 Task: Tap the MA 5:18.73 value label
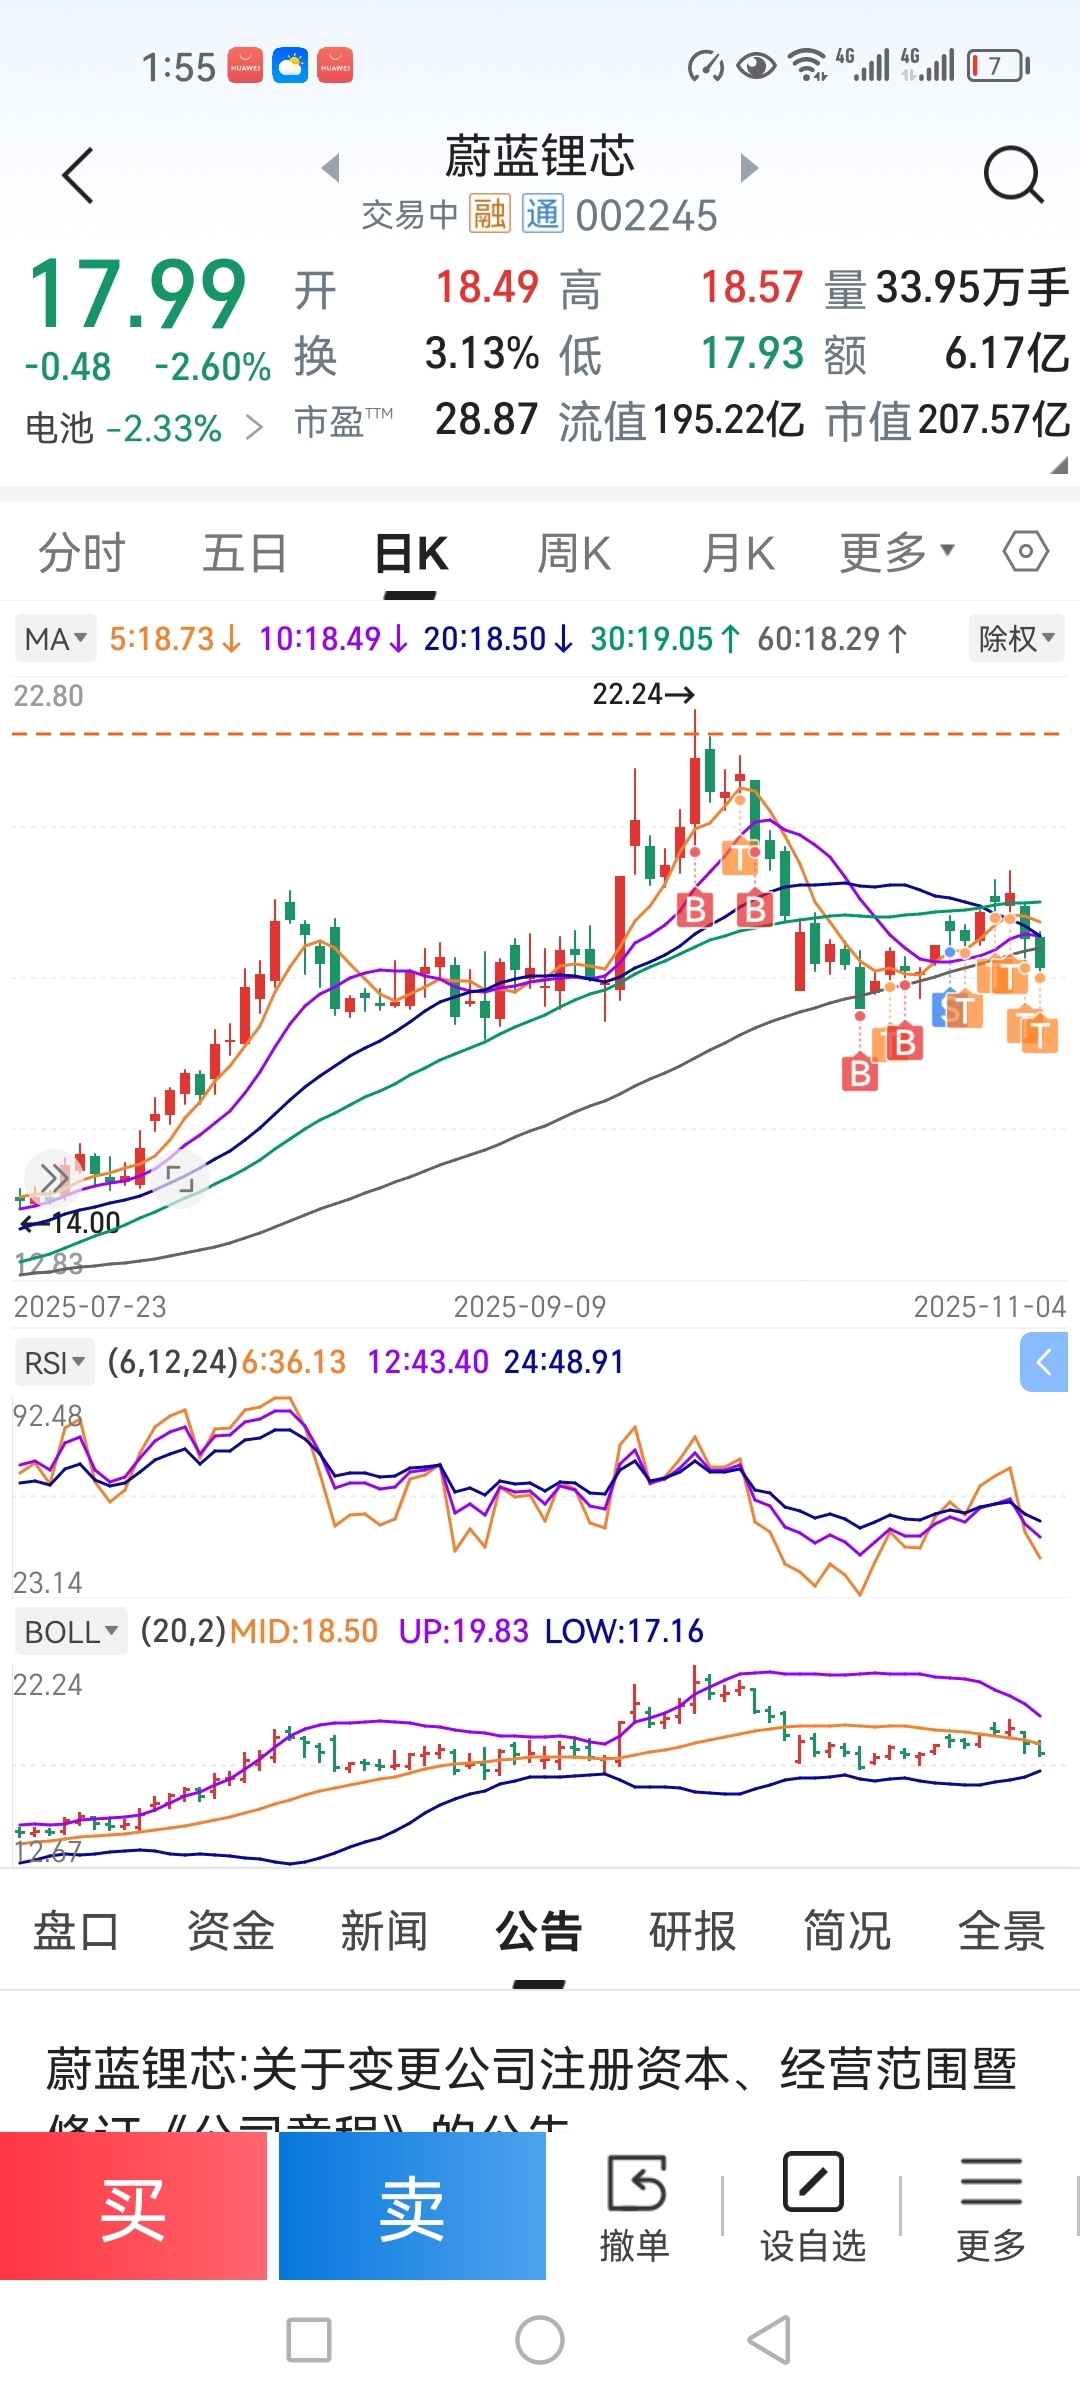pos(175,638)
